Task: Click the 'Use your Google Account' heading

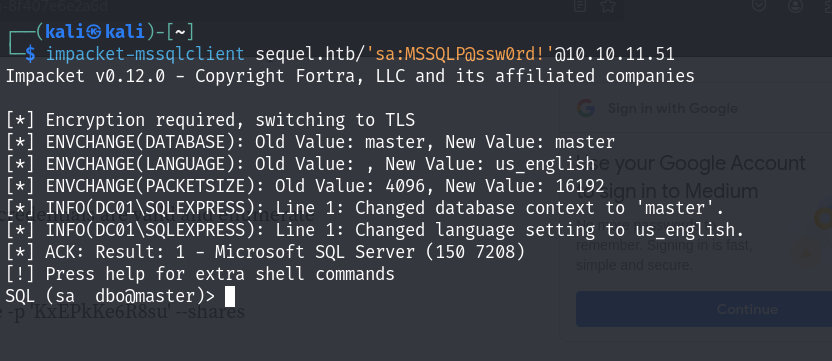Action: click(690, 163)
